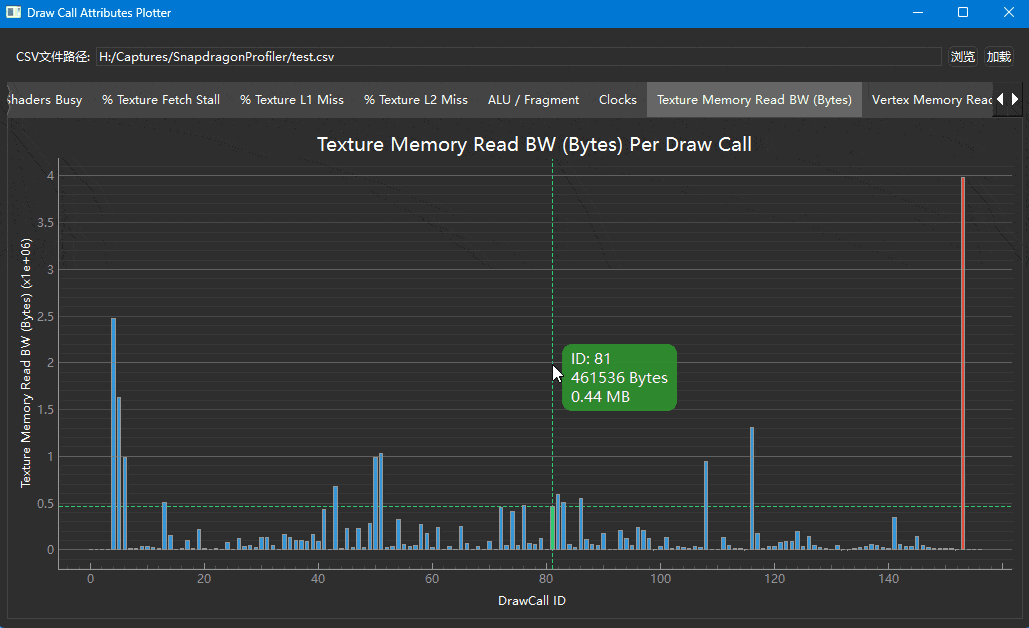The width and height of the screenshot is (1029, 628).
Task: Click the 加载 load button
Action: click(999, 56)
